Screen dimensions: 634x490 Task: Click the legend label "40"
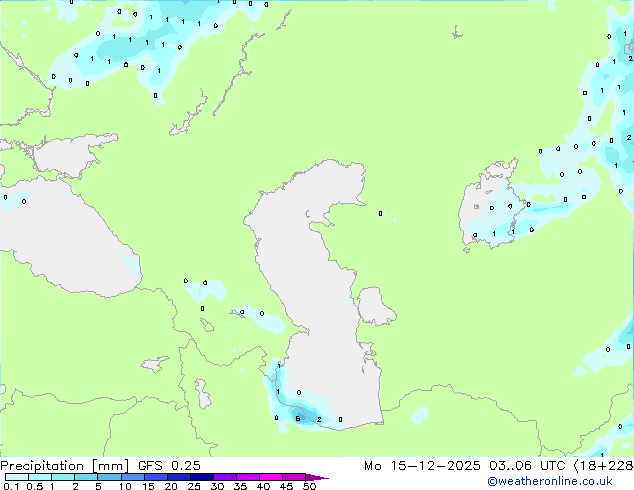263,486
